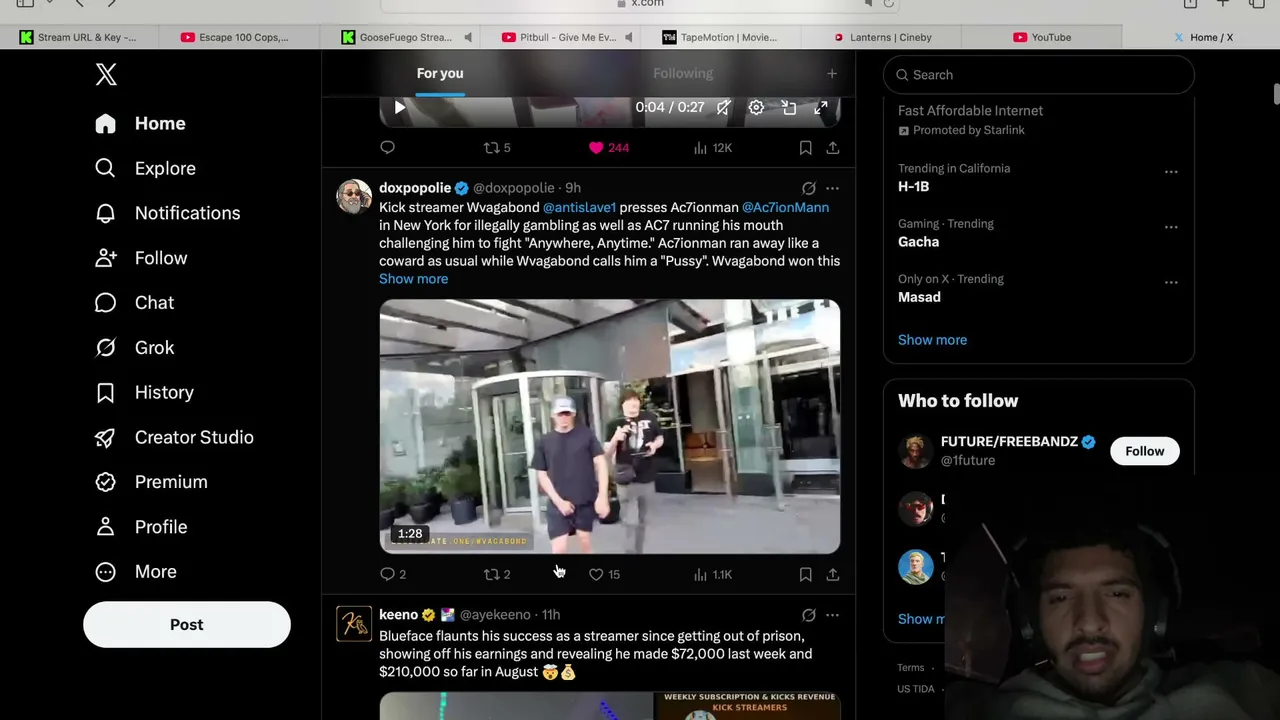Open the @antislave1 mention link
The image size is (1280, 720).
[579, 208]
